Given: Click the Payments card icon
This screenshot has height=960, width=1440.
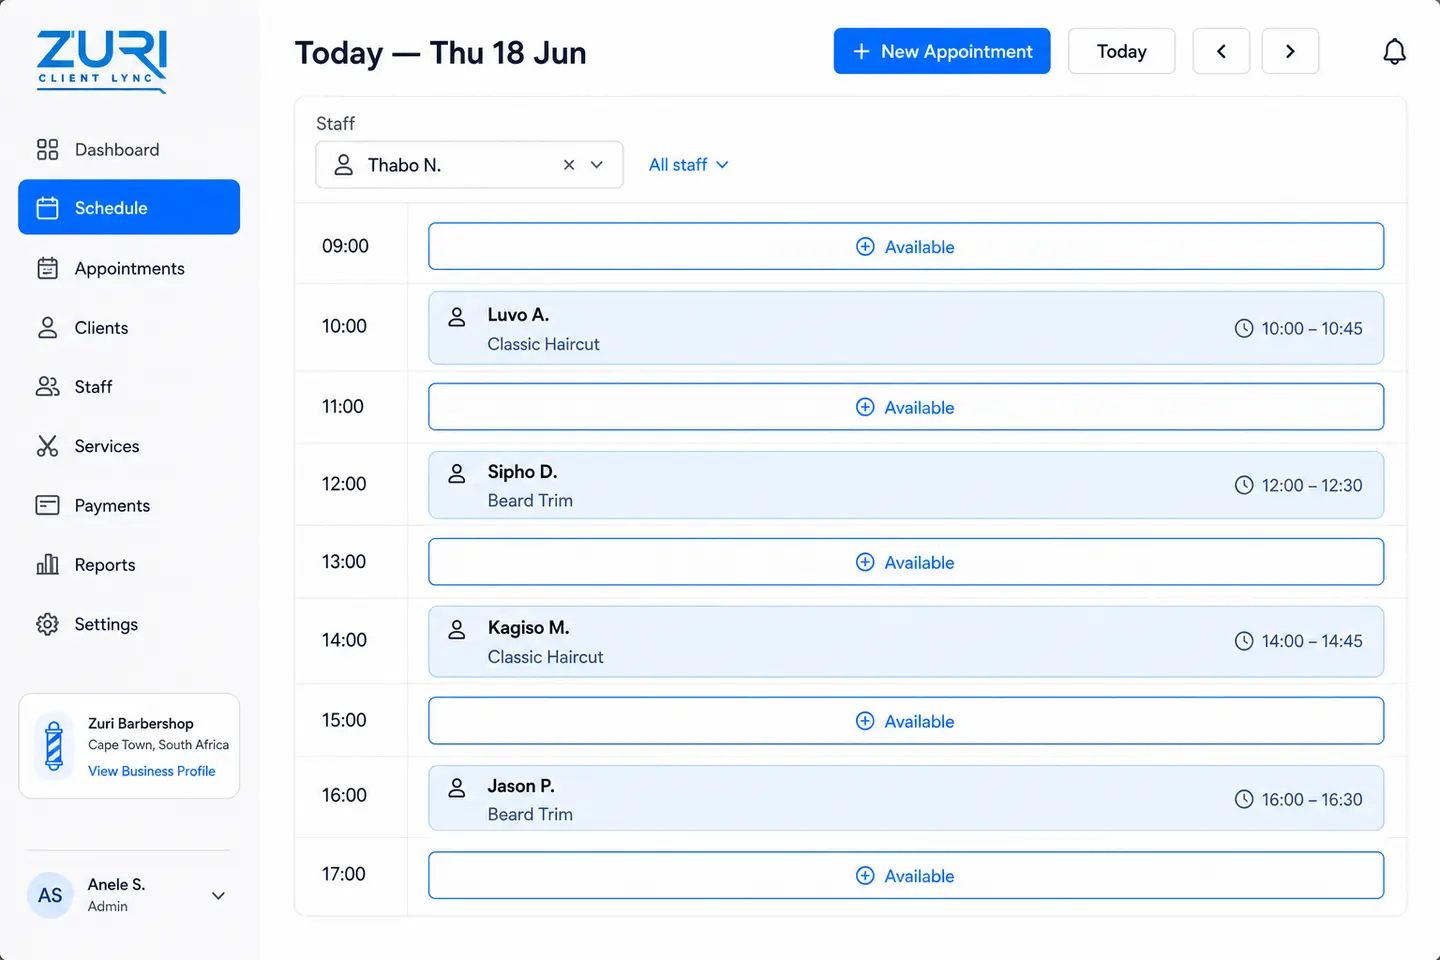Looking at the screenshot, I should point(47,505).
